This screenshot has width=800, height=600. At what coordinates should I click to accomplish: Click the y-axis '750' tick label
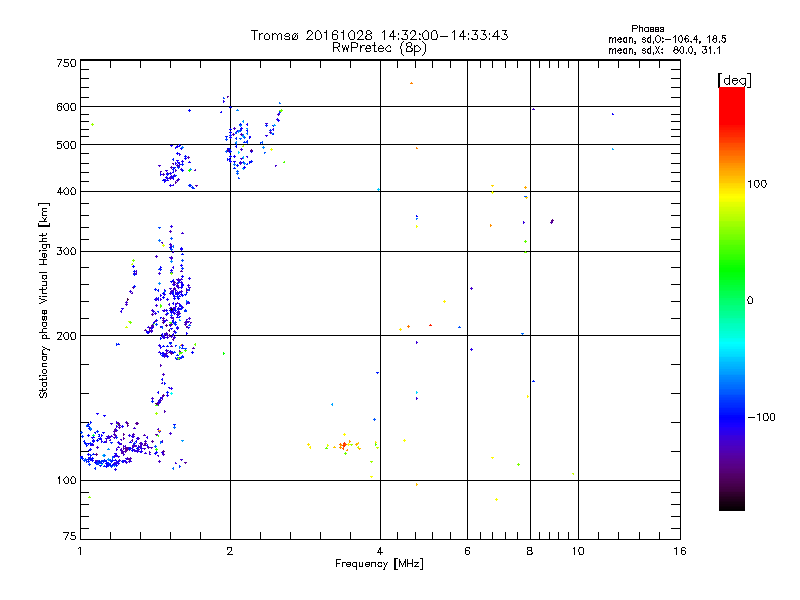pyautogui.click(x=66, y=63)
